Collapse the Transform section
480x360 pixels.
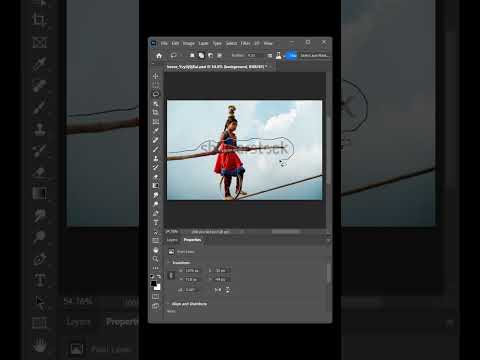coord(169,263)
